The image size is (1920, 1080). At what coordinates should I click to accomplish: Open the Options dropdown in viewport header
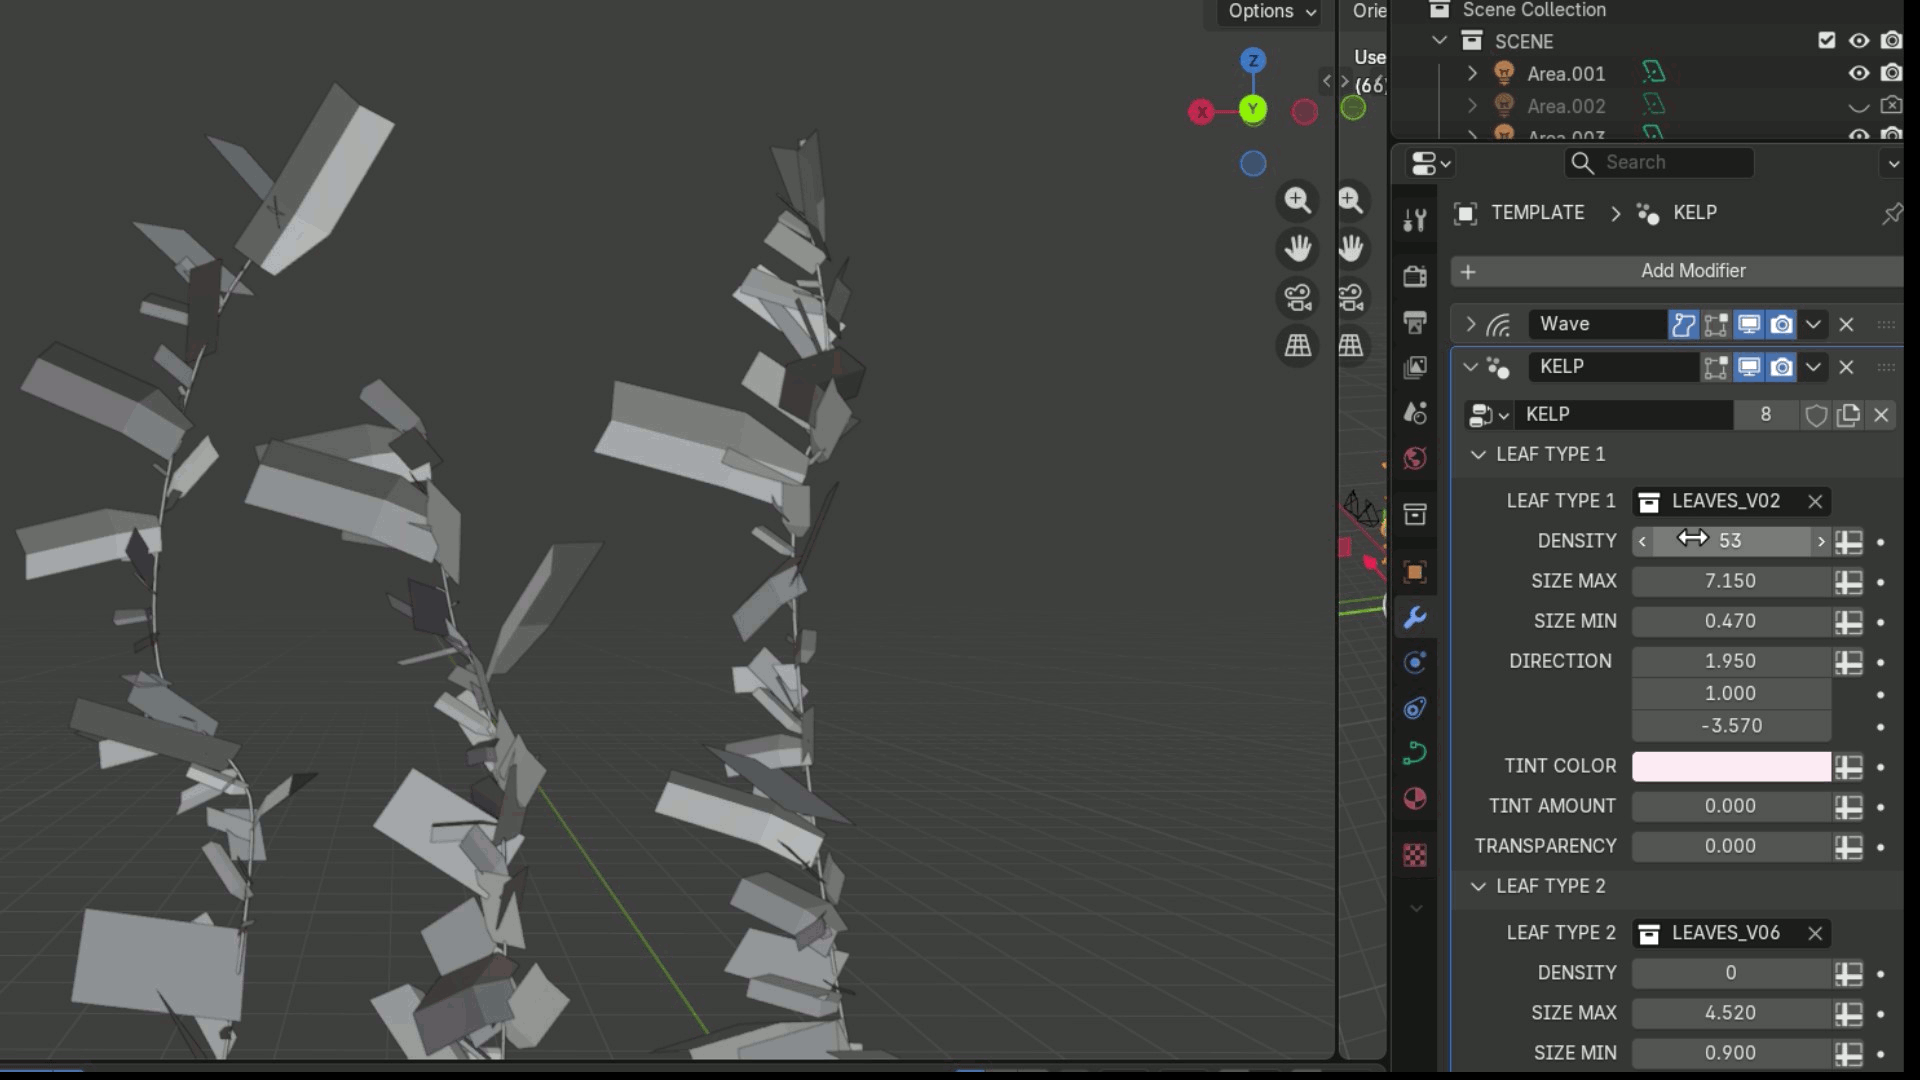point(1271,11)
